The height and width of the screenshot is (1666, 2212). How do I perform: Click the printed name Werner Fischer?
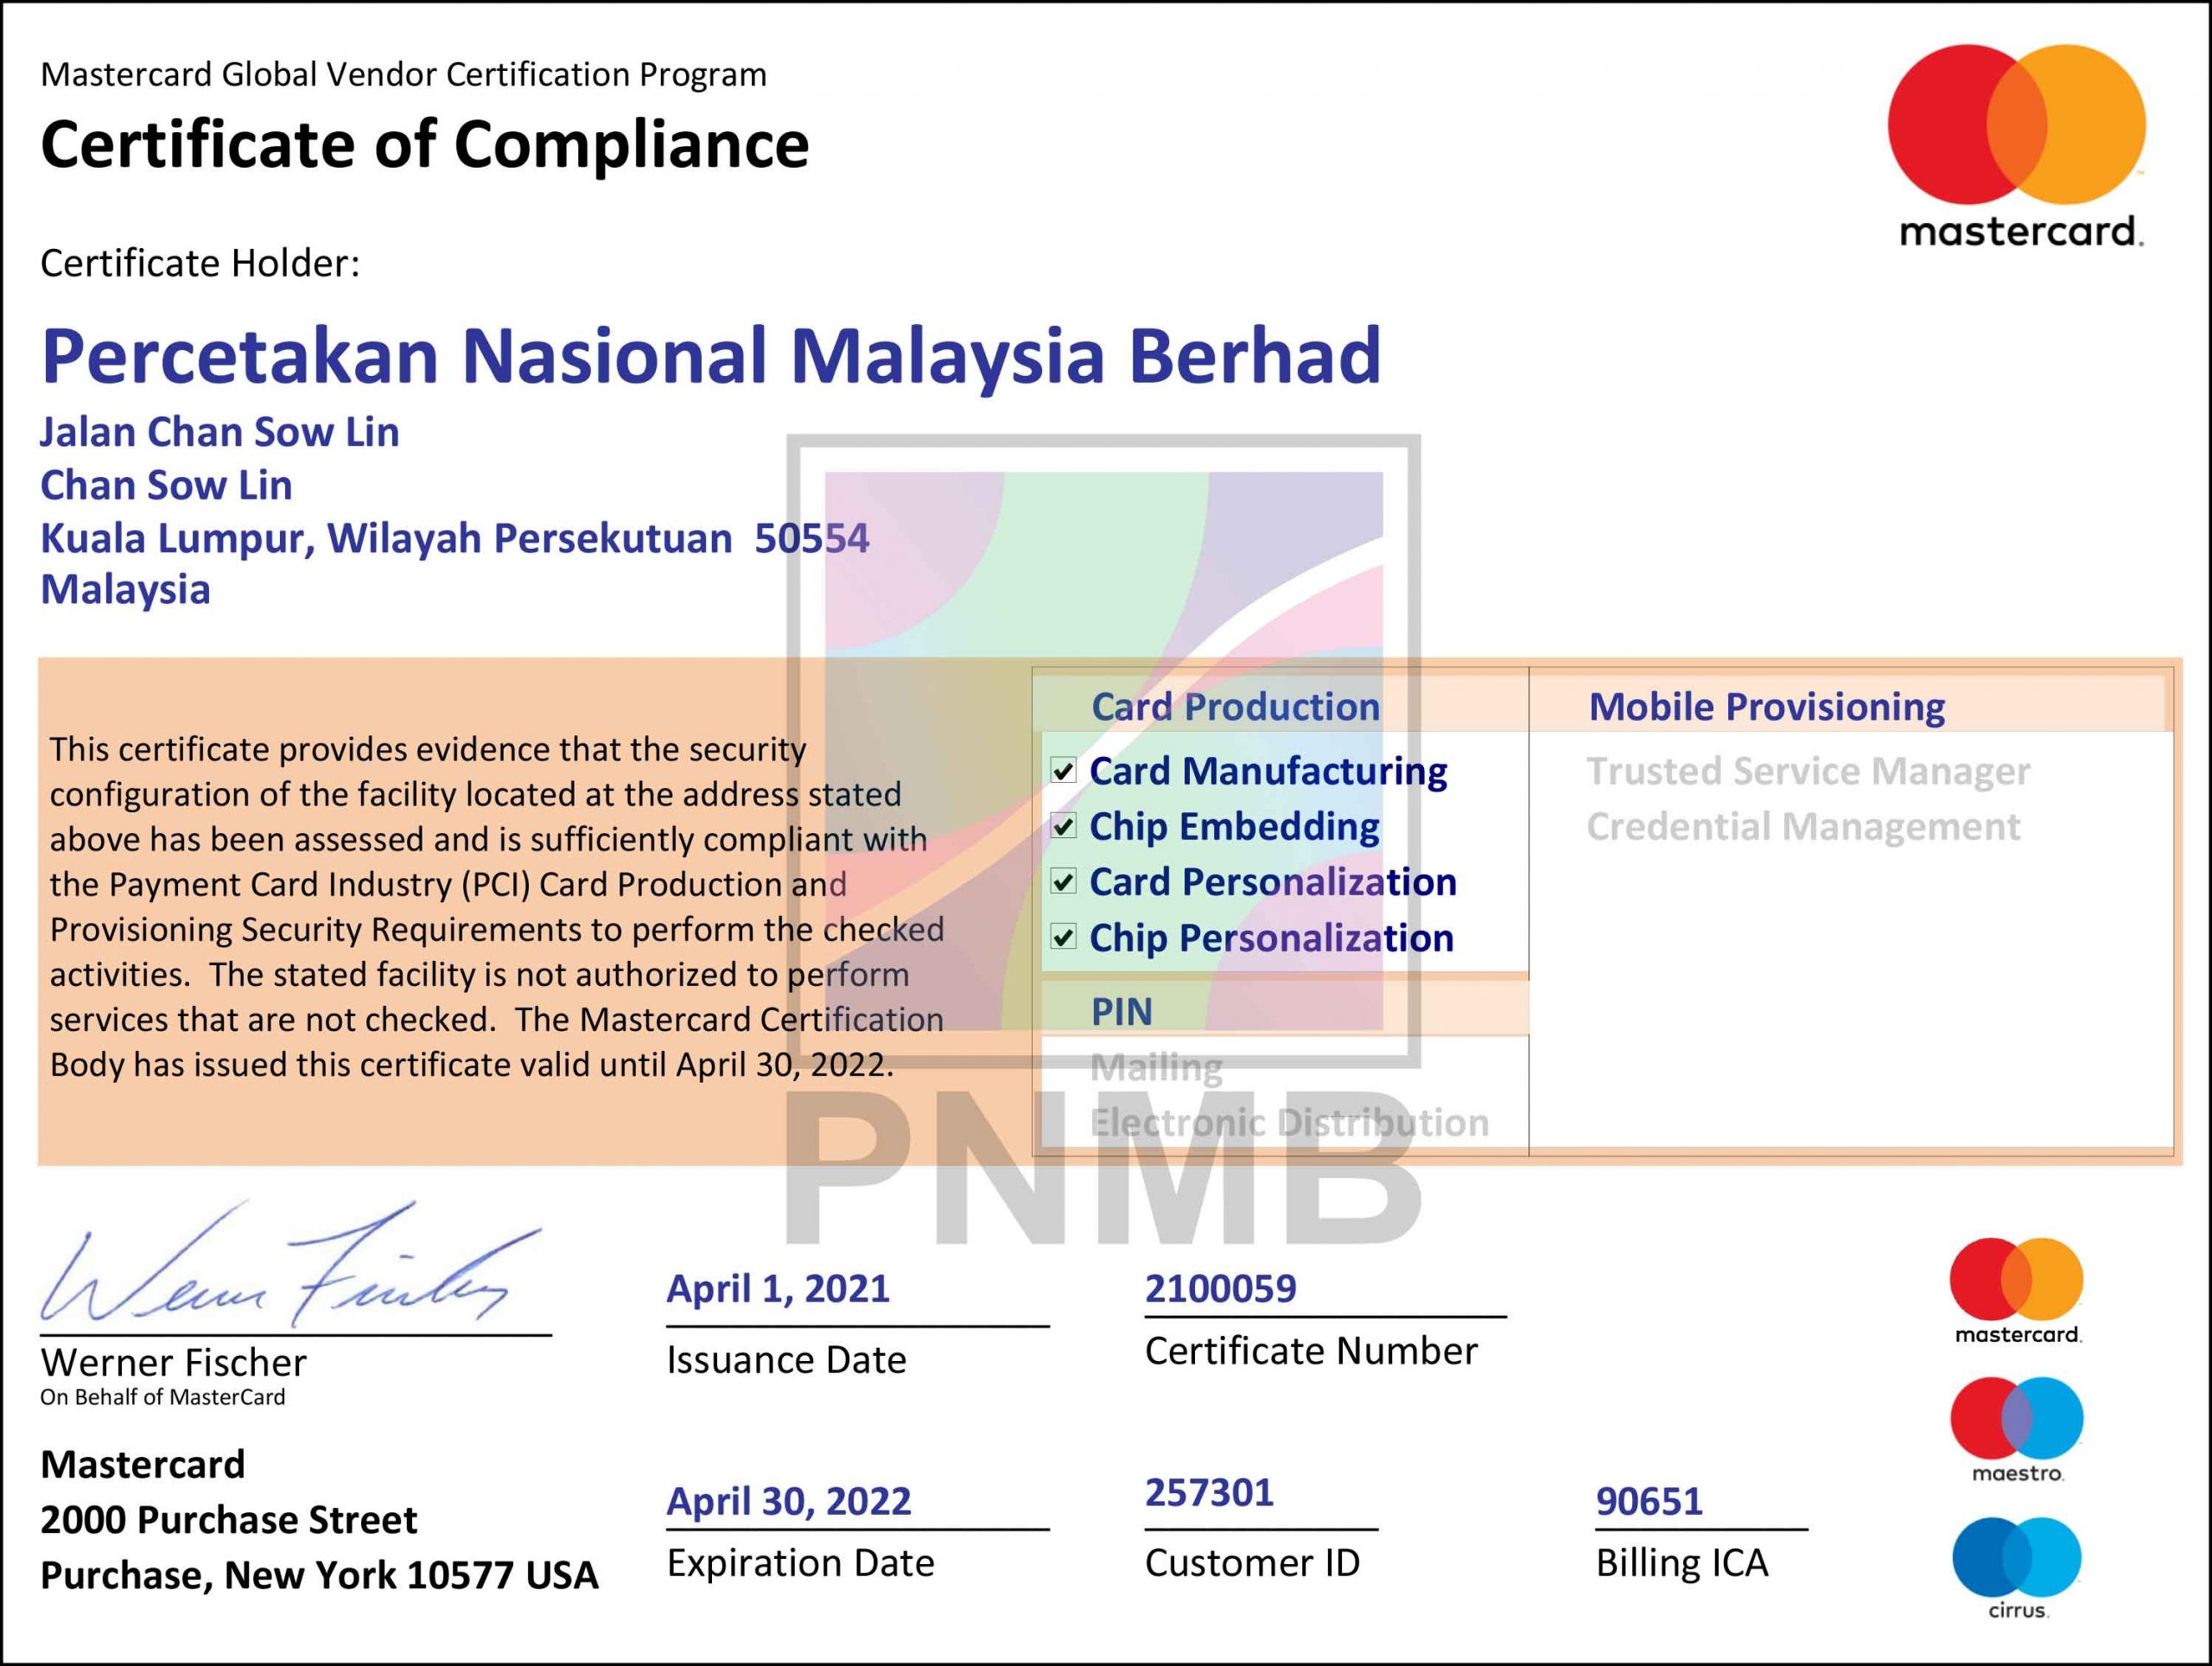(173, 1362)
